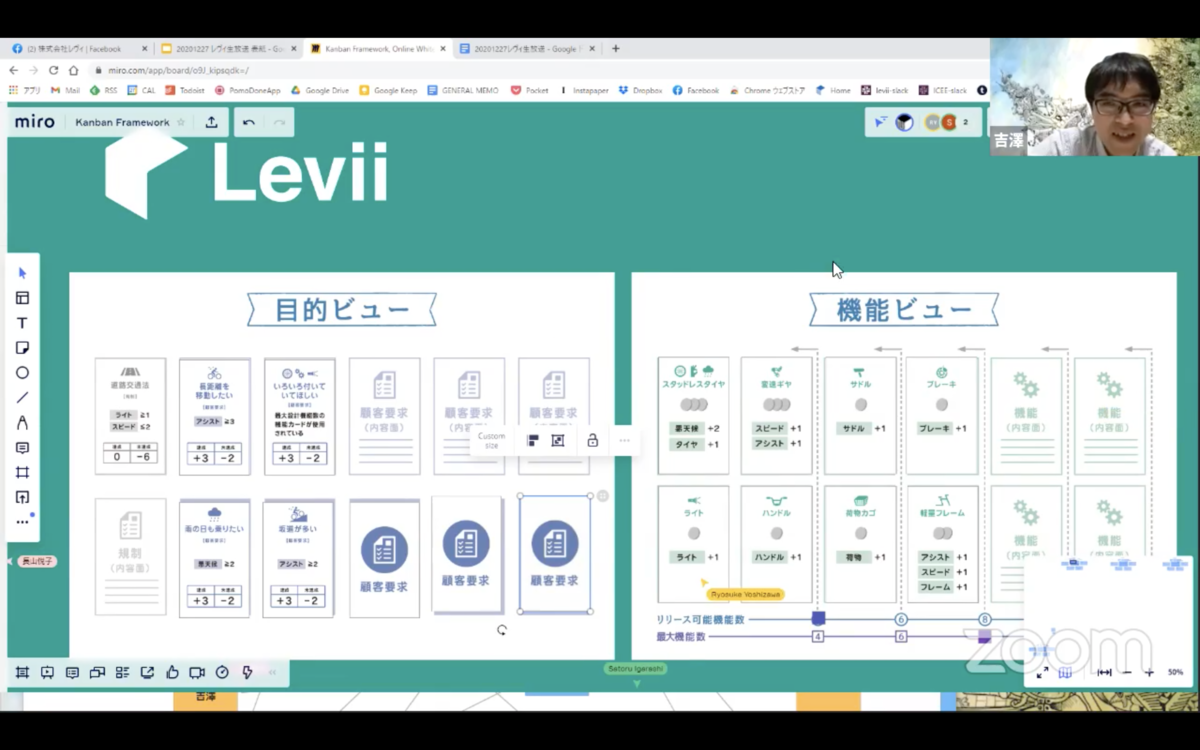
Task: Select the Sticky note tool
Action: click(x=22, y=348)
